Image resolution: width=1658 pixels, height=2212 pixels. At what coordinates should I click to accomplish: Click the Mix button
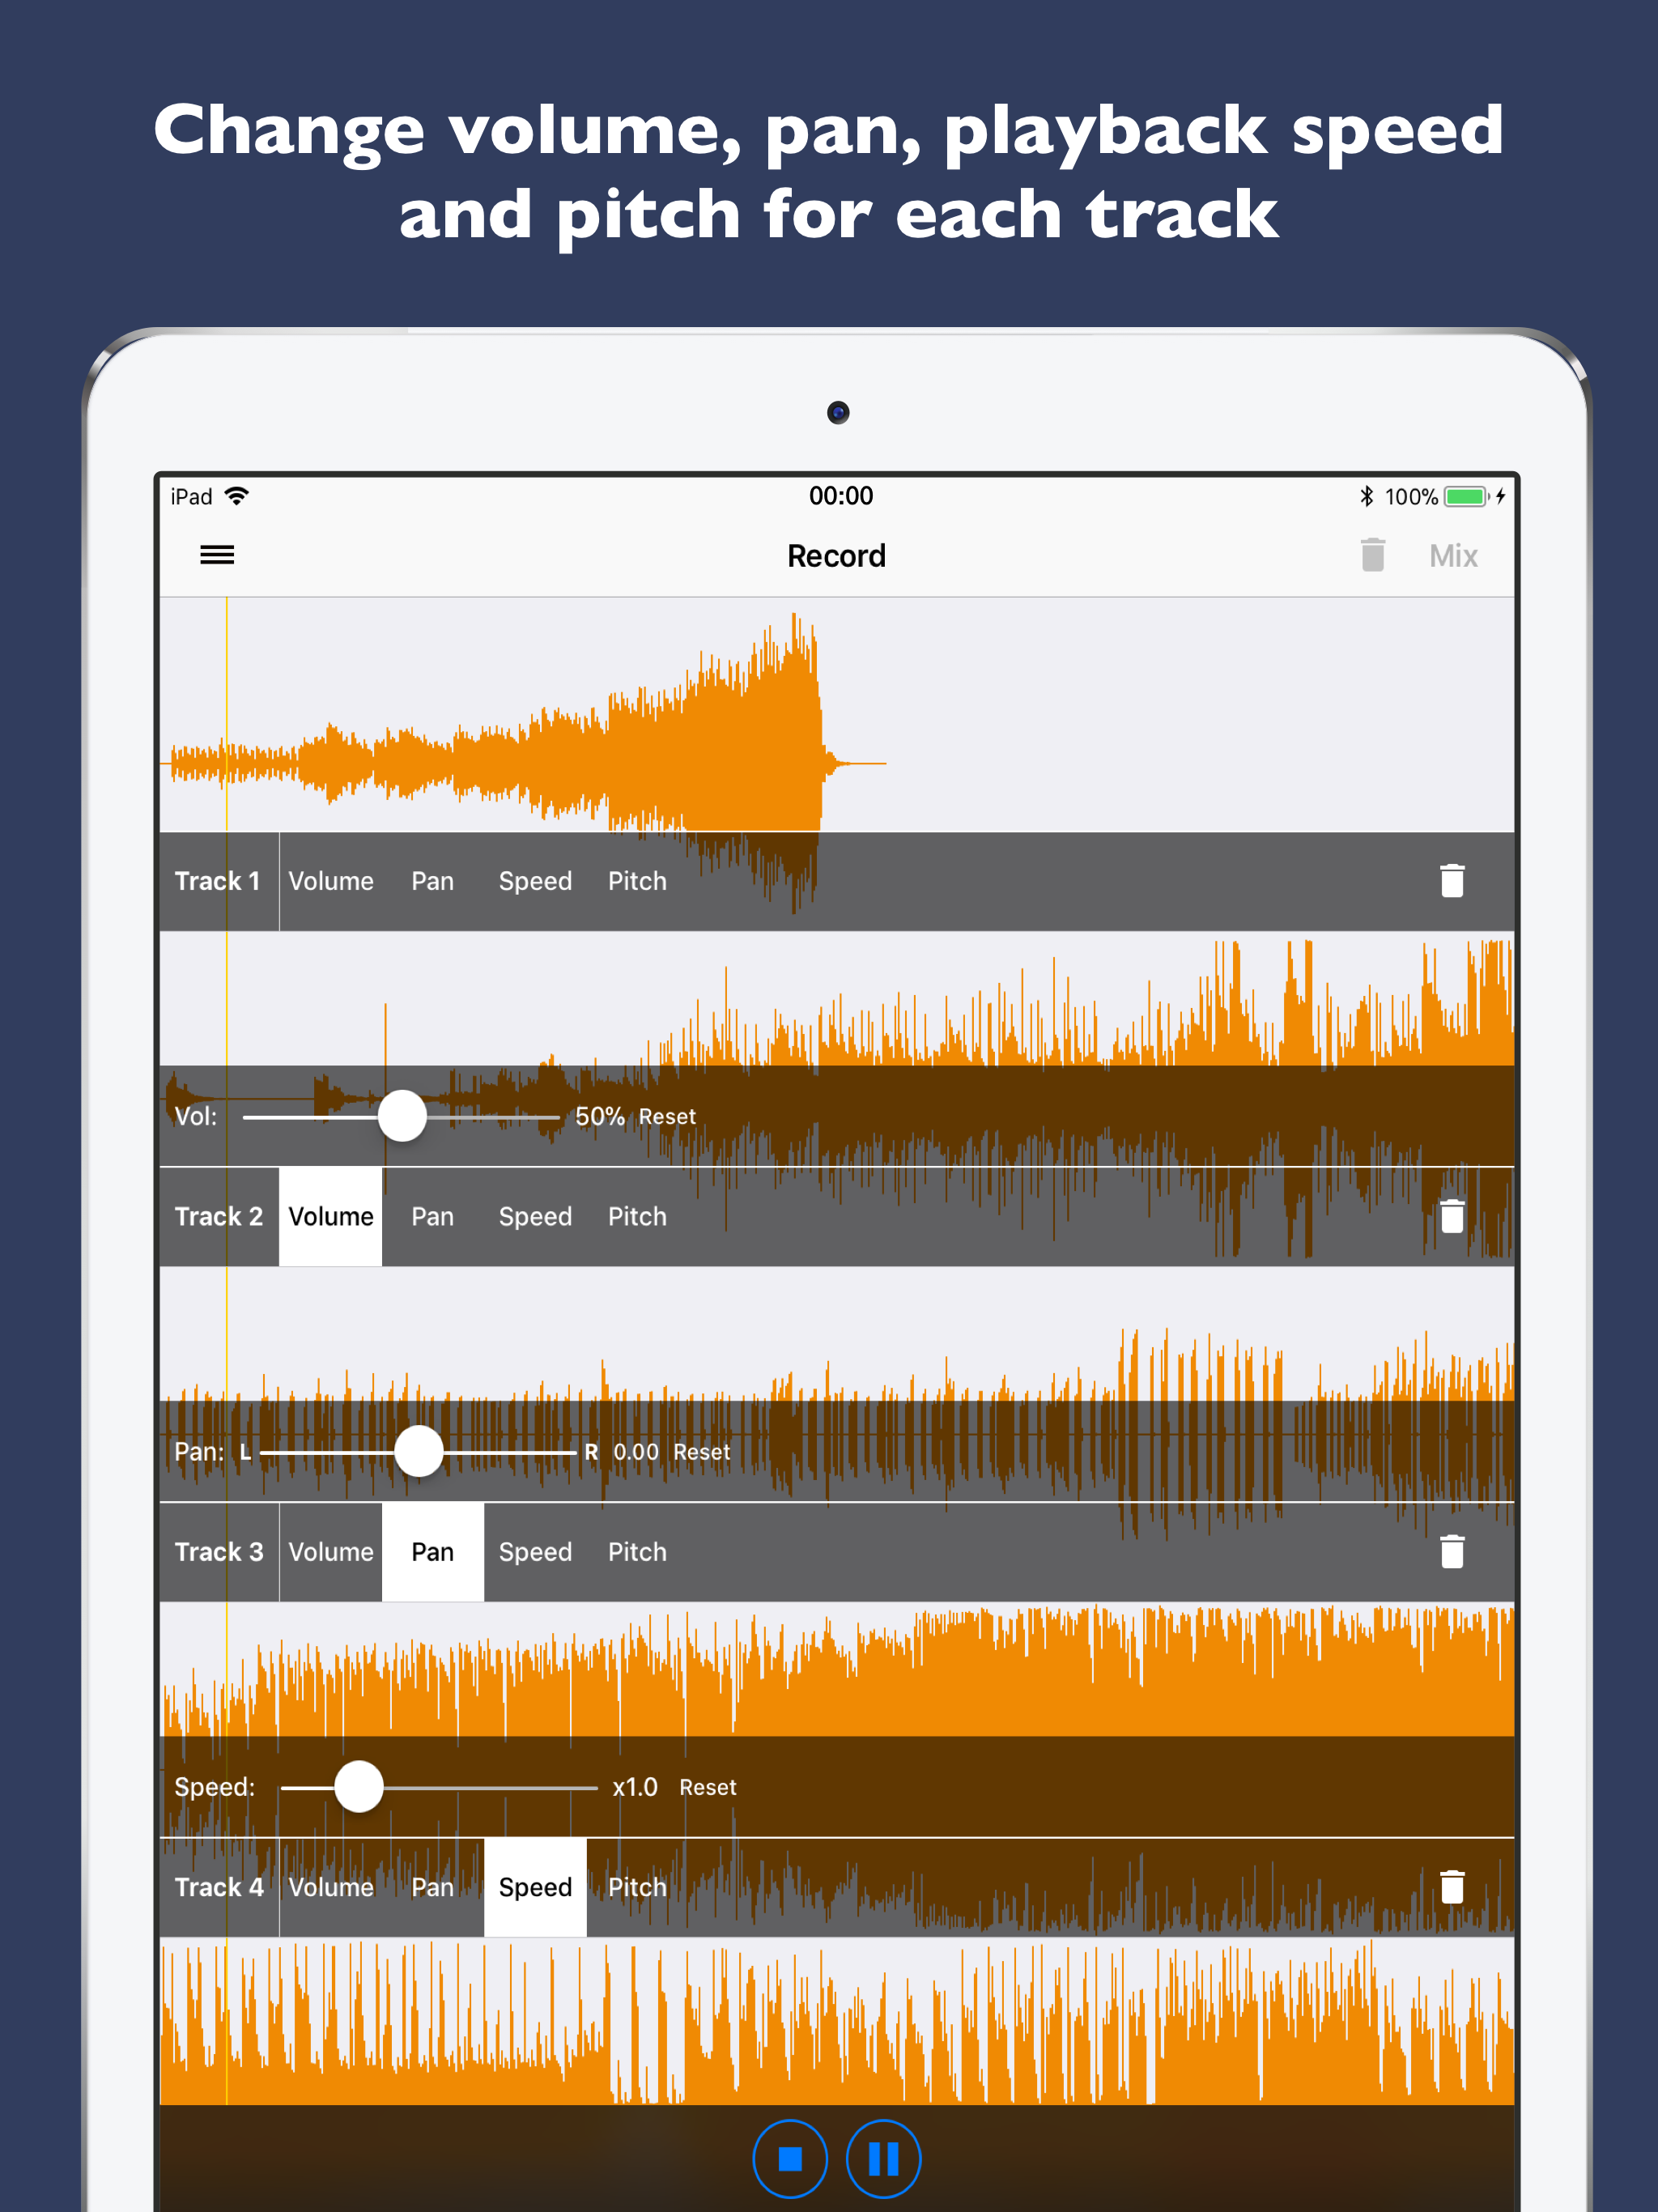[1452, 555]
